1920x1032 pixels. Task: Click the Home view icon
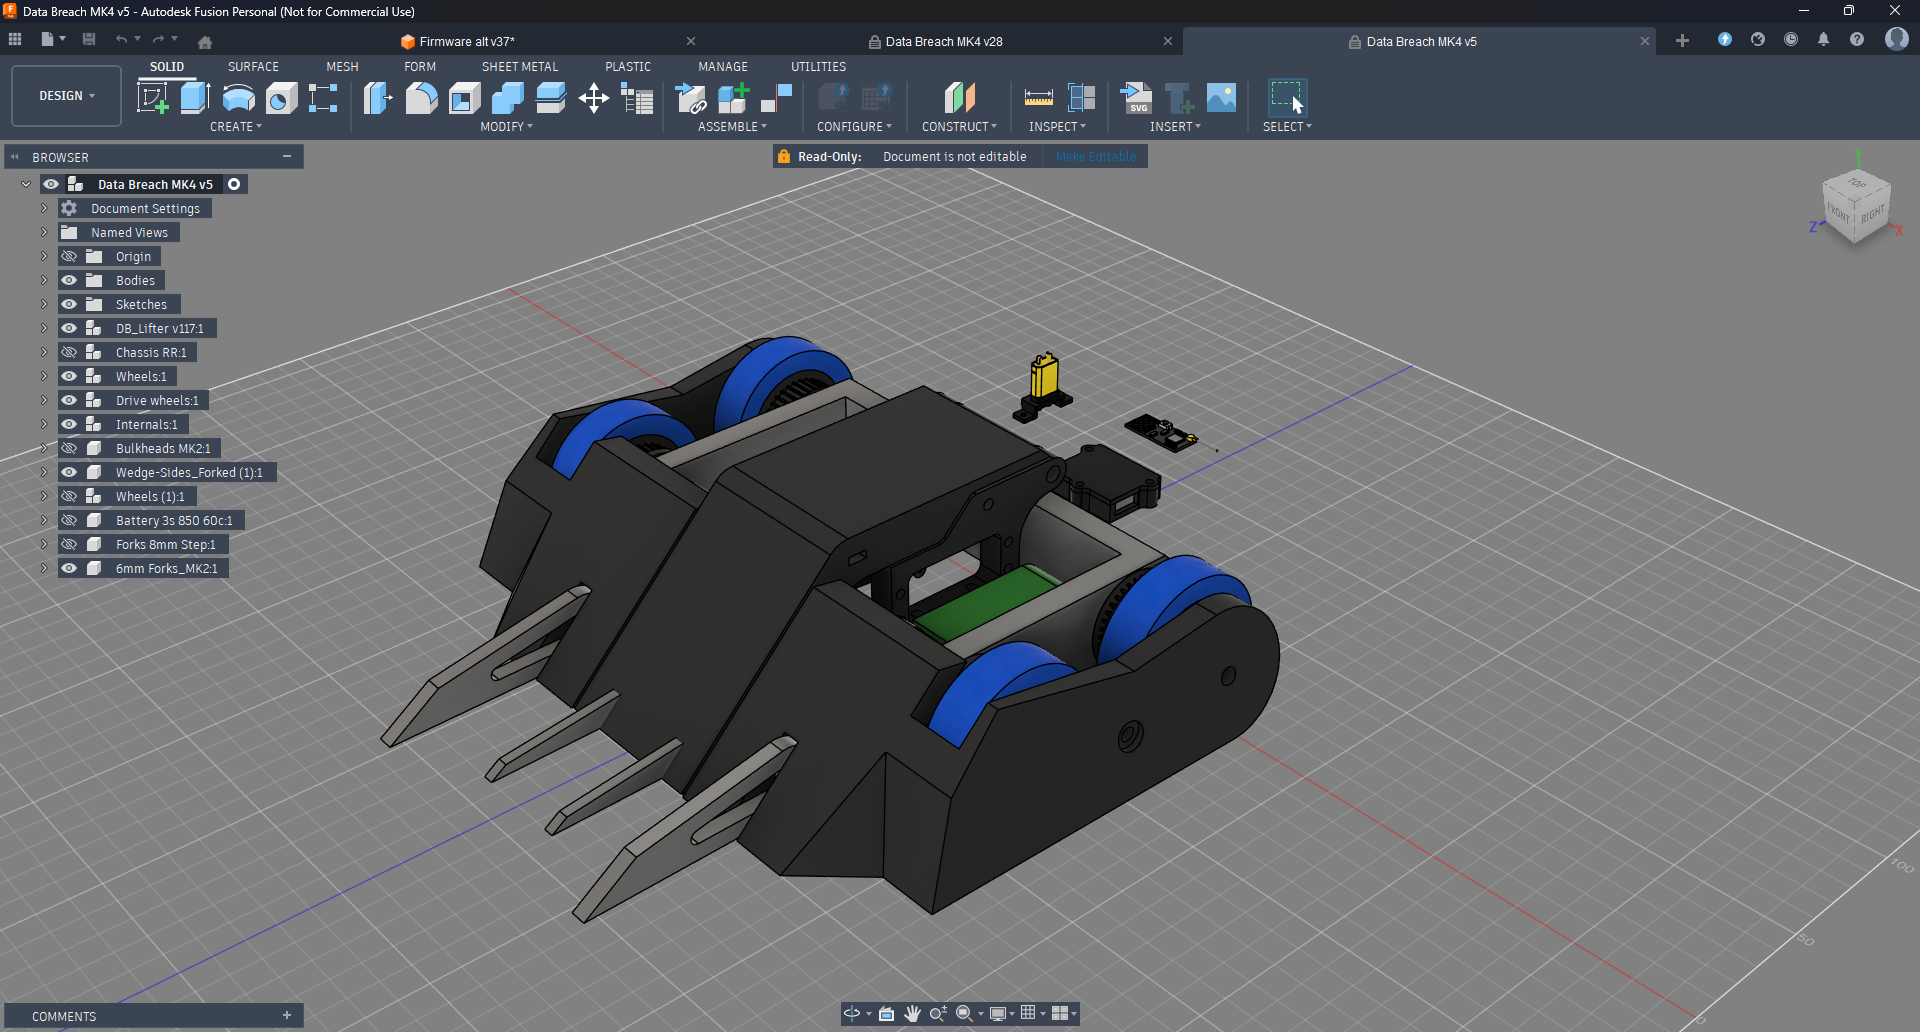click(x=205, y=42)
